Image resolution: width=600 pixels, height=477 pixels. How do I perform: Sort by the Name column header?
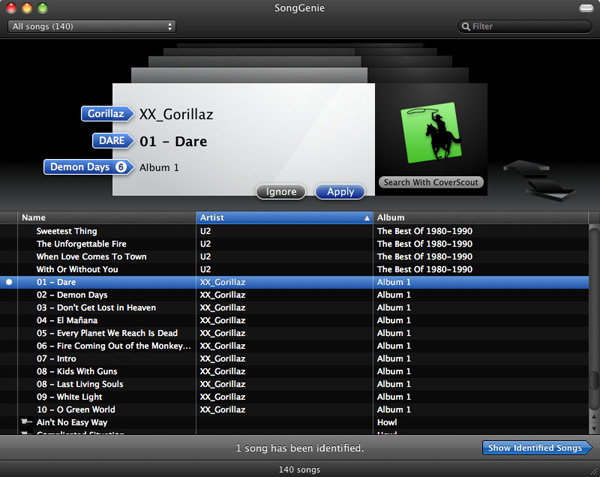pos(106,218)
